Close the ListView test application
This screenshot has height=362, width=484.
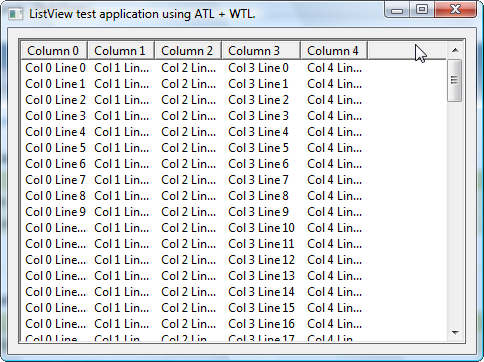[x=455, y=10]
